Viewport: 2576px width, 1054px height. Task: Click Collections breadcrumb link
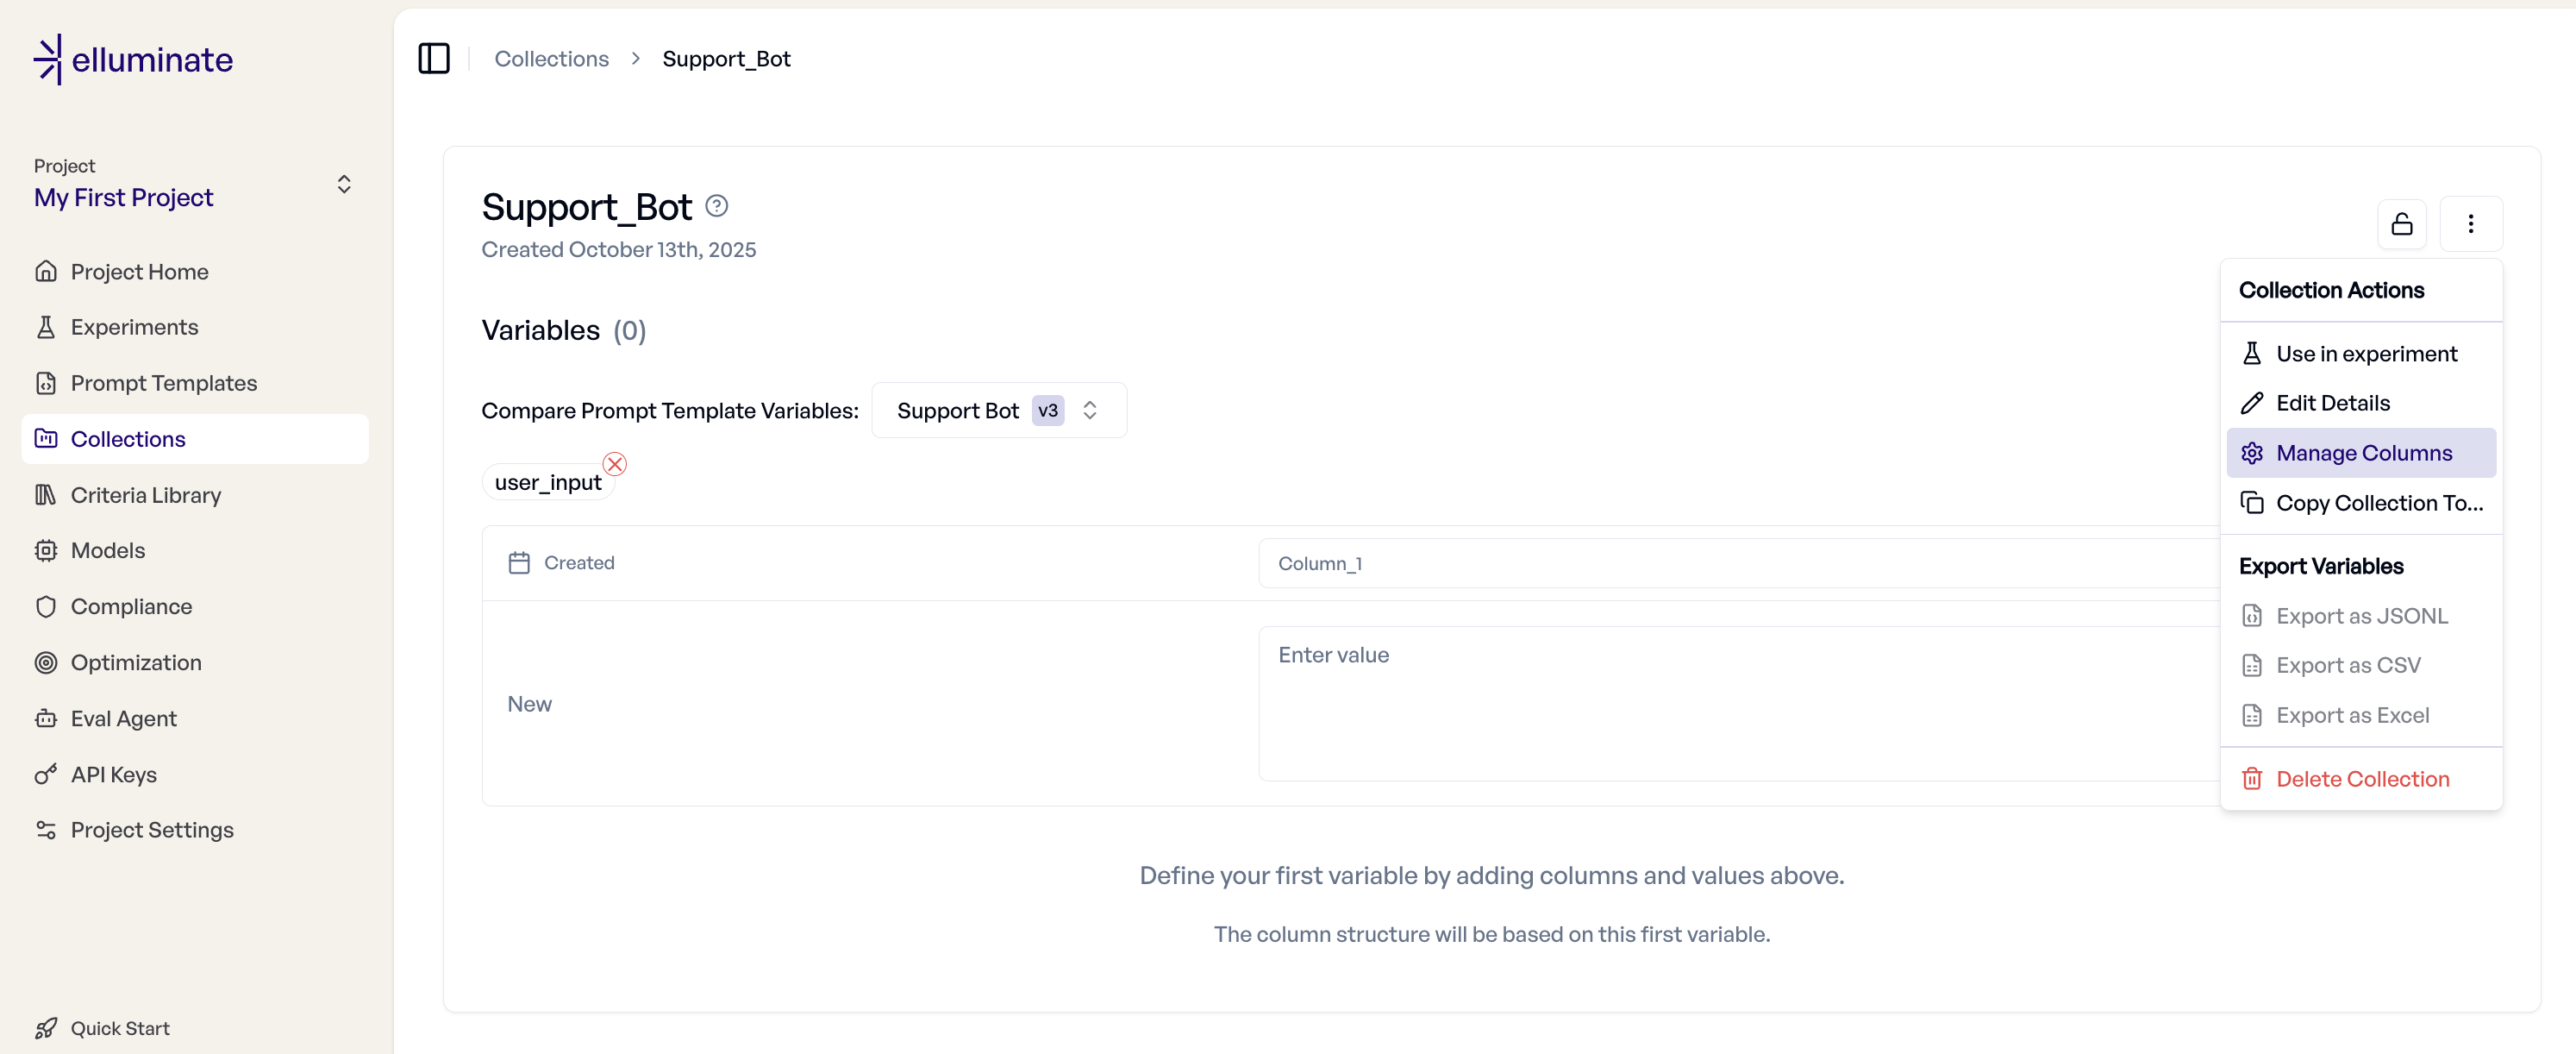[x=551, y=59]
